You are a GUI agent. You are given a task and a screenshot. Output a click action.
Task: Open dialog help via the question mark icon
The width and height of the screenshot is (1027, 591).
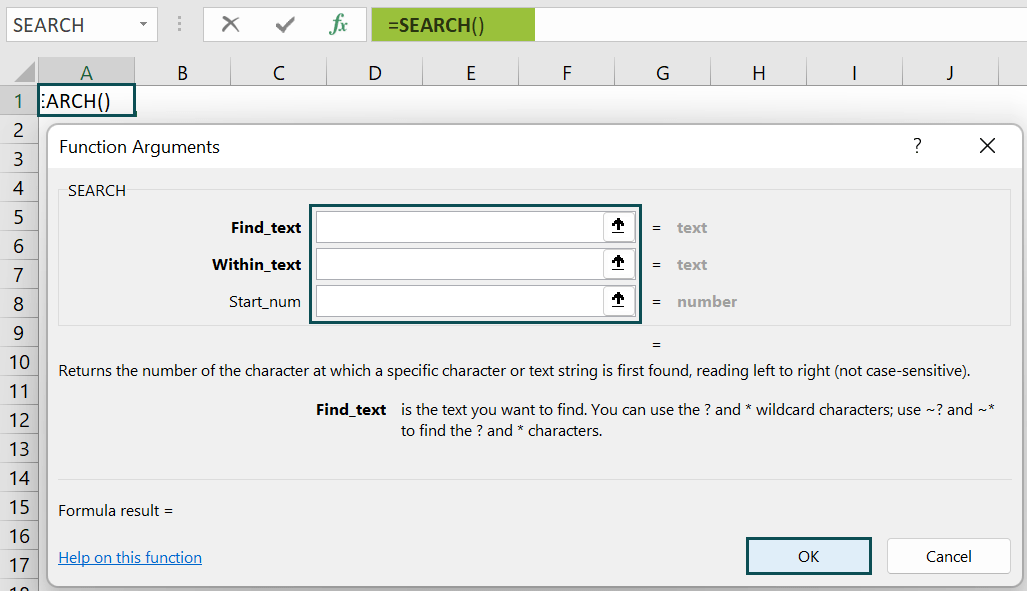(917, 145)
